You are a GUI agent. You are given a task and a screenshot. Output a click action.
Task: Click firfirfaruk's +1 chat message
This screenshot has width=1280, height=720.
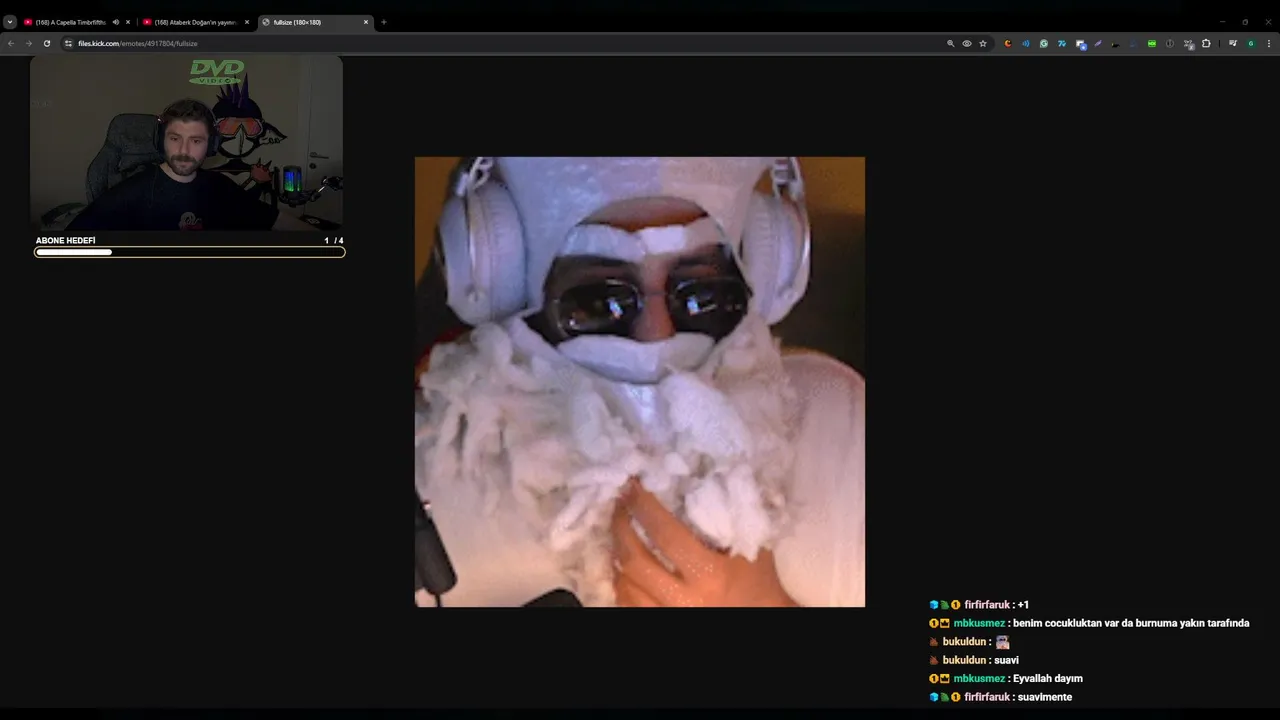pyautogui.click(x=979, y=605)
